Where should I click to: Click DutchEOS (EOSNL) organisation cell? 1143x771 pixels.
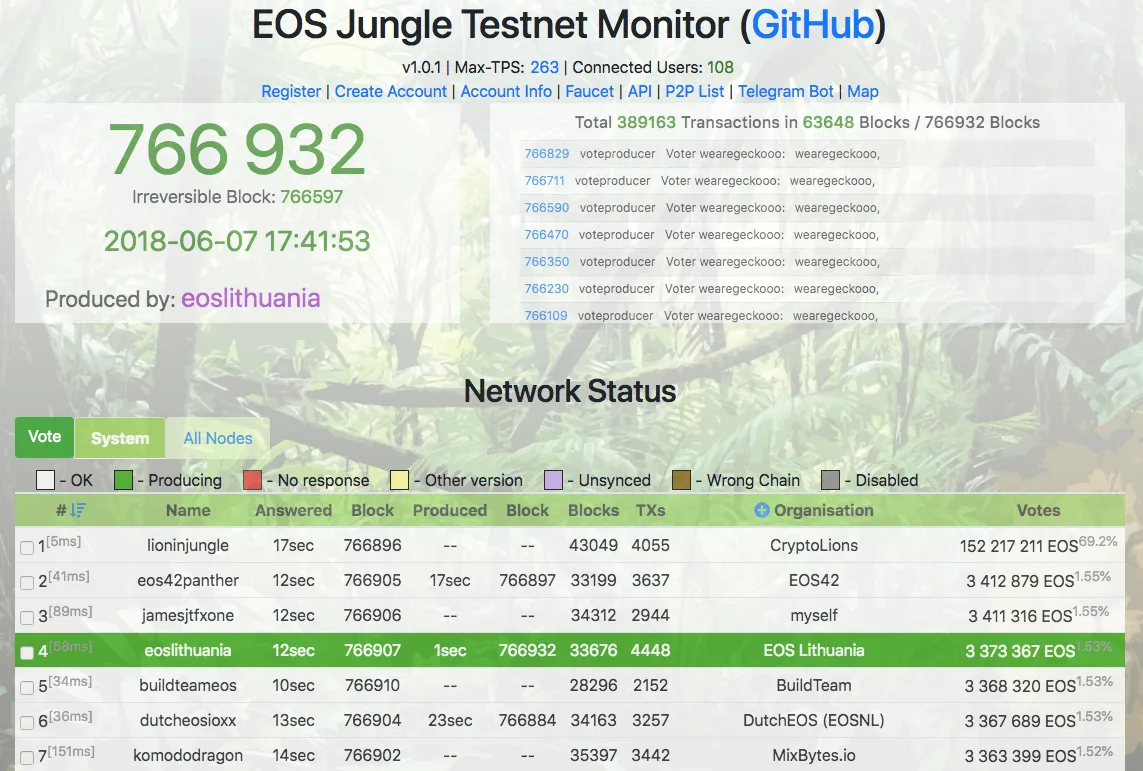(814, 720)
